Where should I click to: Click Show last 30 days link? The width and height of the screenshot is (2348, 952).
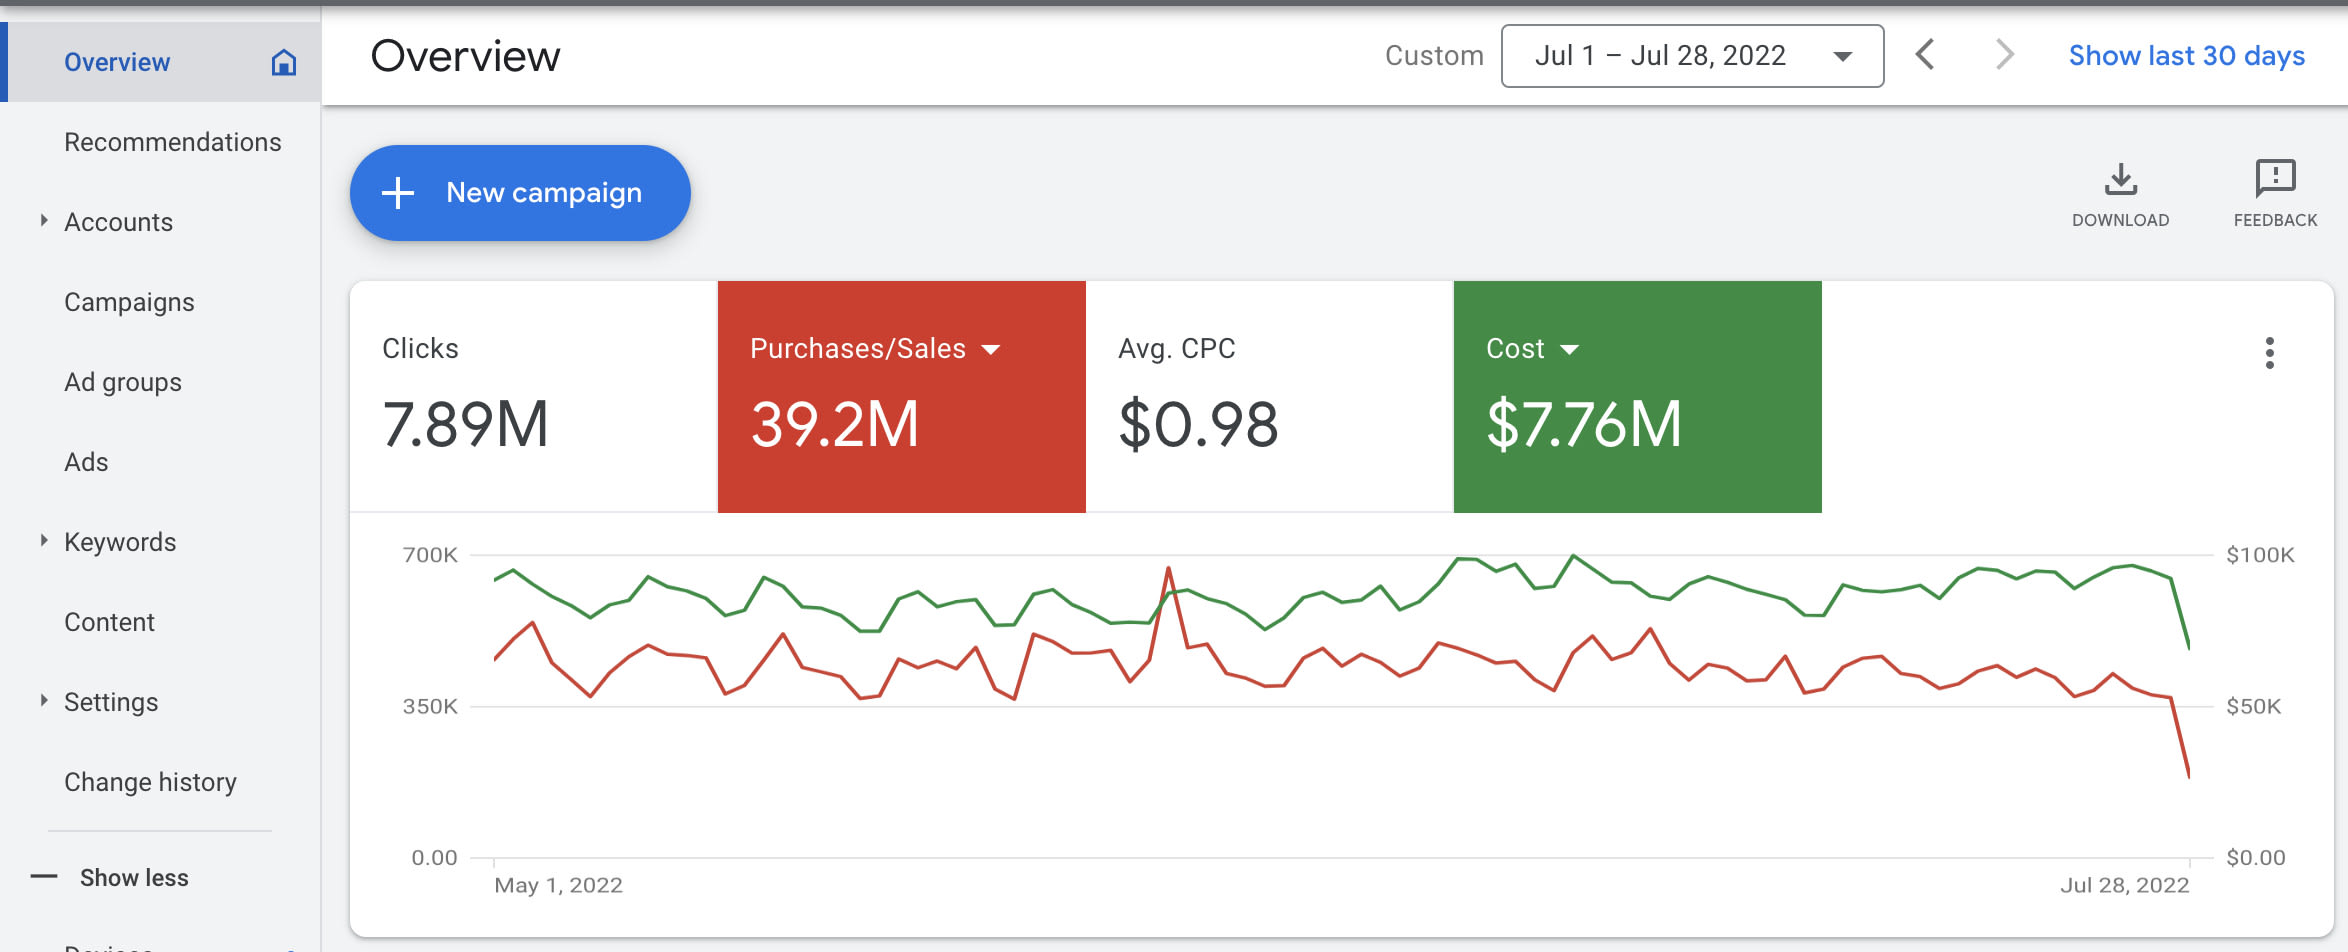click(2186, 56)
